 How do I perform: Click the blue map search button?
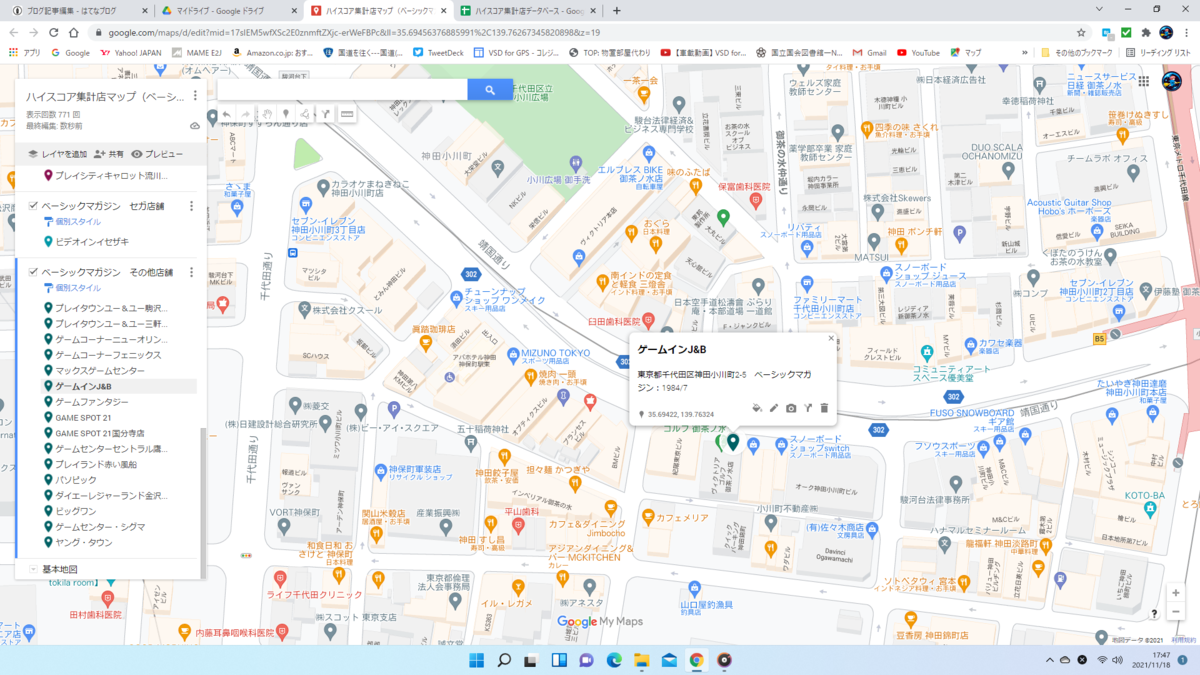click(x=490, y=90)
